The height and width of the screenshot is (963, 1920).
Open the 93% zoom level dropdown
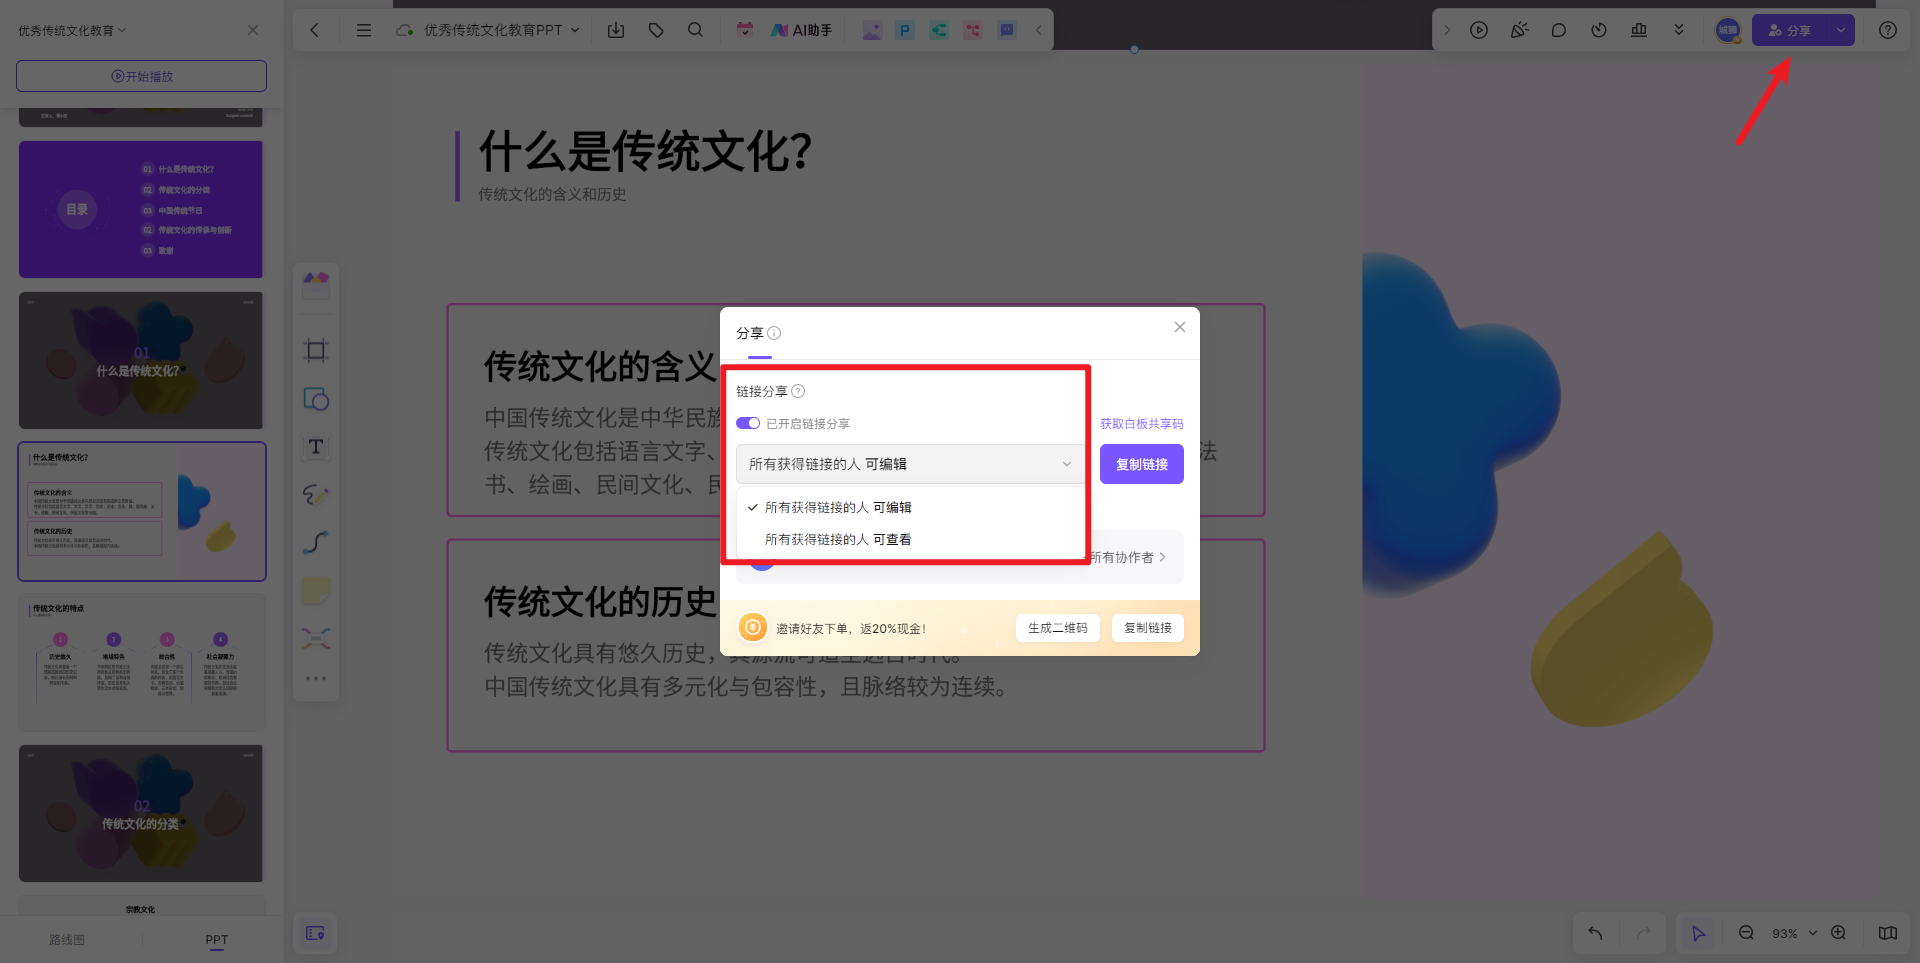pos(1794,933)
